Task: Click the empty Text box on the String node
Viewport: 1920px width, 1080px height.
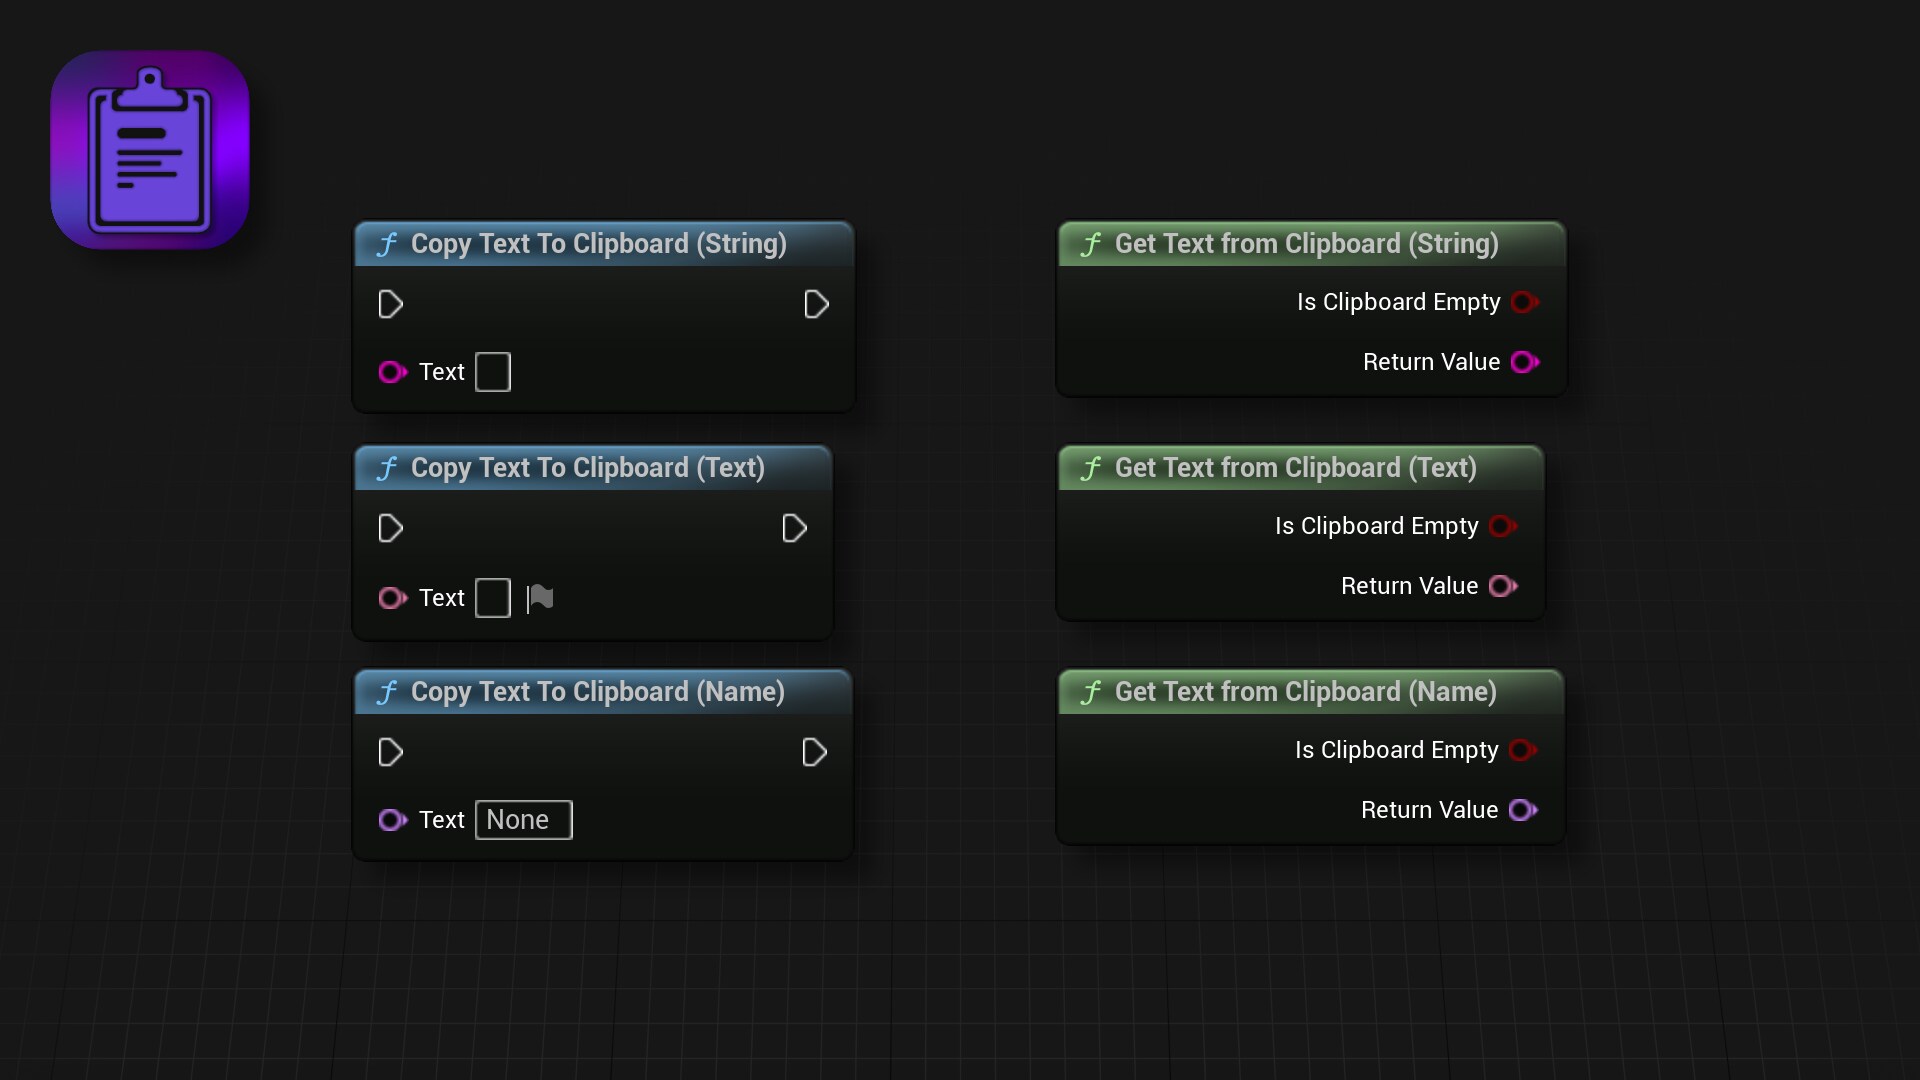Action: pos(493,372)
